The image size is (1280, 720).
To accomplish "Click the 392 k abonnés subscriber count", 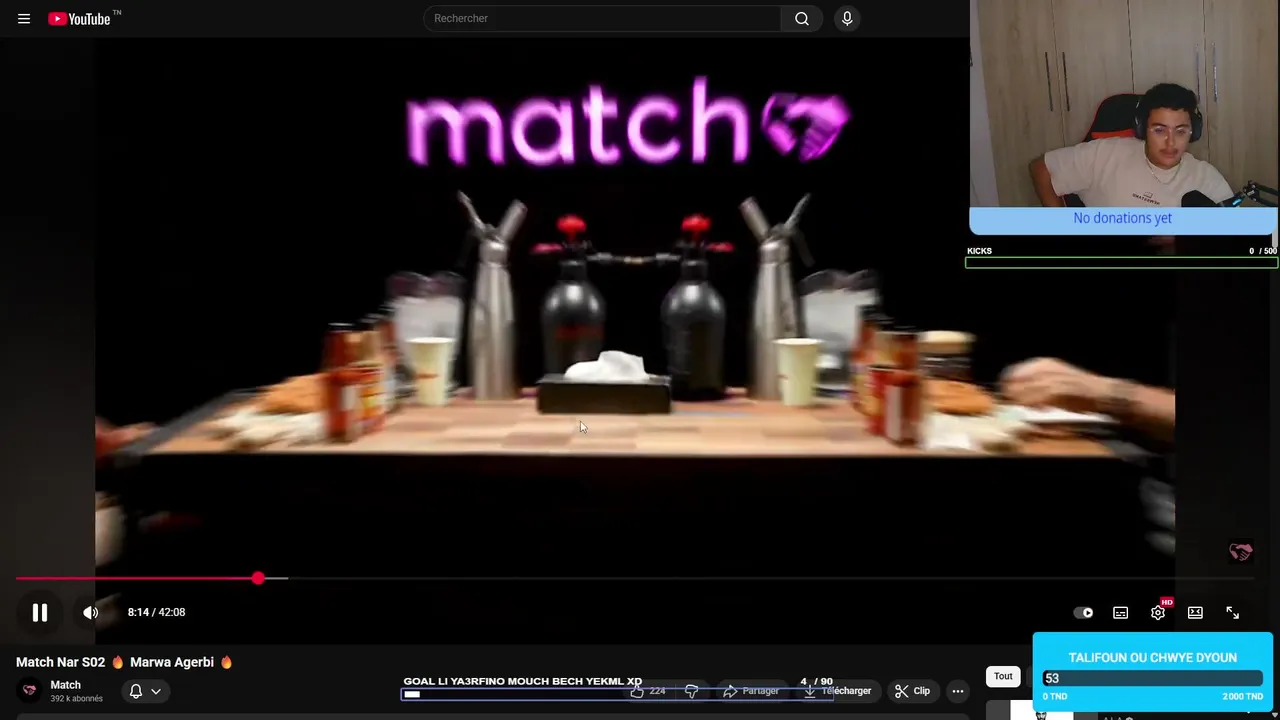I will (x=76, y=699).
